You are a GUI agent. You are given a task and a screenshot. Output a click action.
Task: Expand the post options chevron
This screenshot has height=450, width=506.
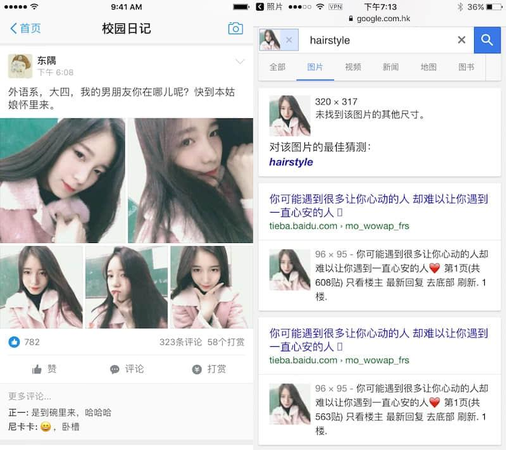pos(240,61)
